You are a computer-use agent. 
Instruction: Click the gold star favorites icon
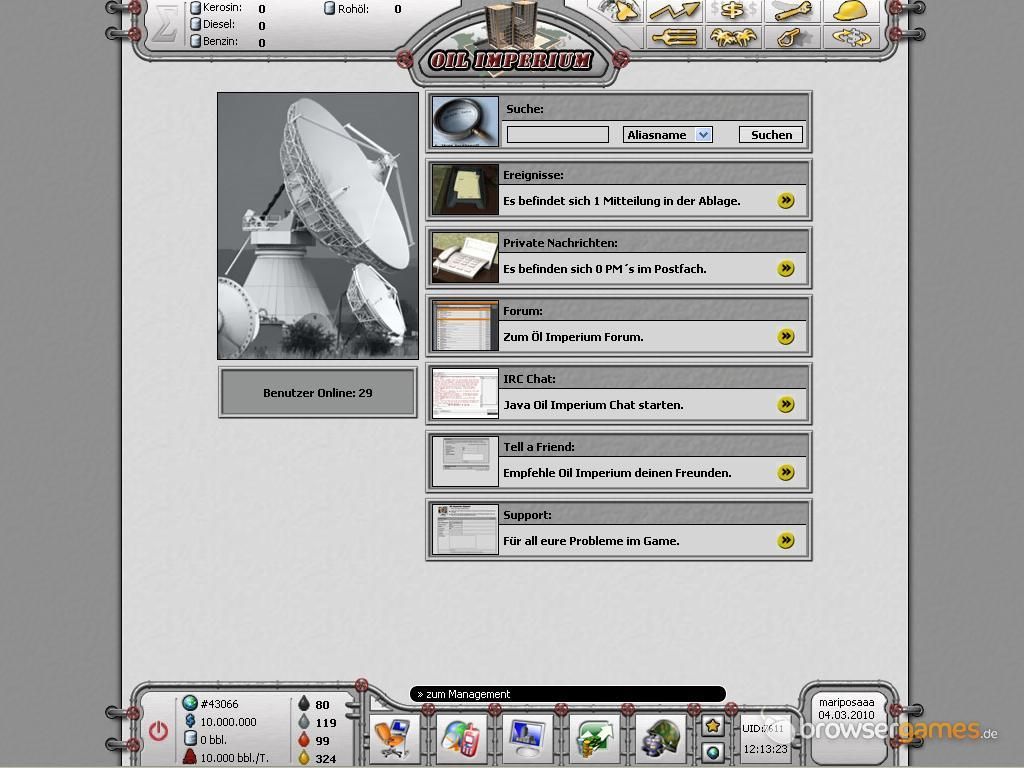(712, 726)
